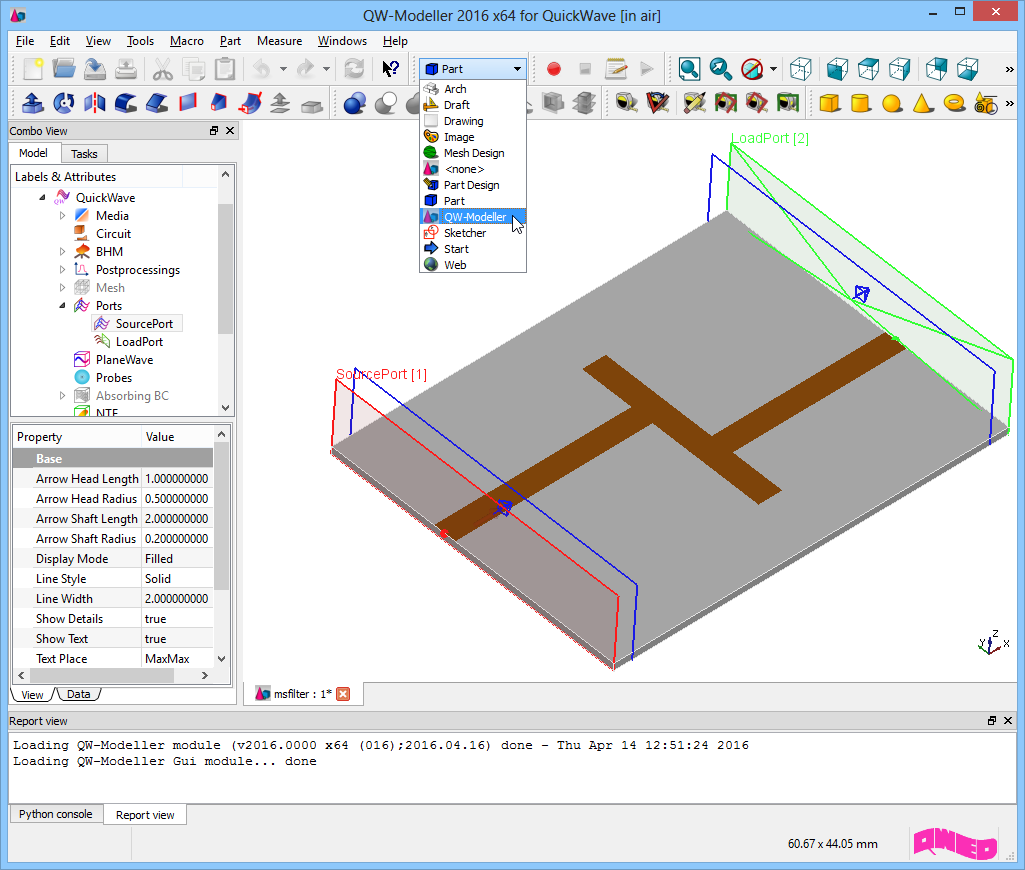
Task: Select PlaneWave in the tree
Action: 124,360
